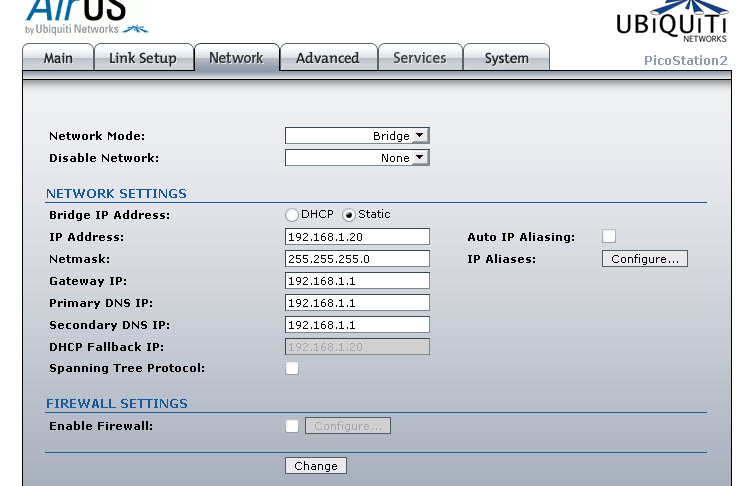Click the Netmask input field

(357, 259)
